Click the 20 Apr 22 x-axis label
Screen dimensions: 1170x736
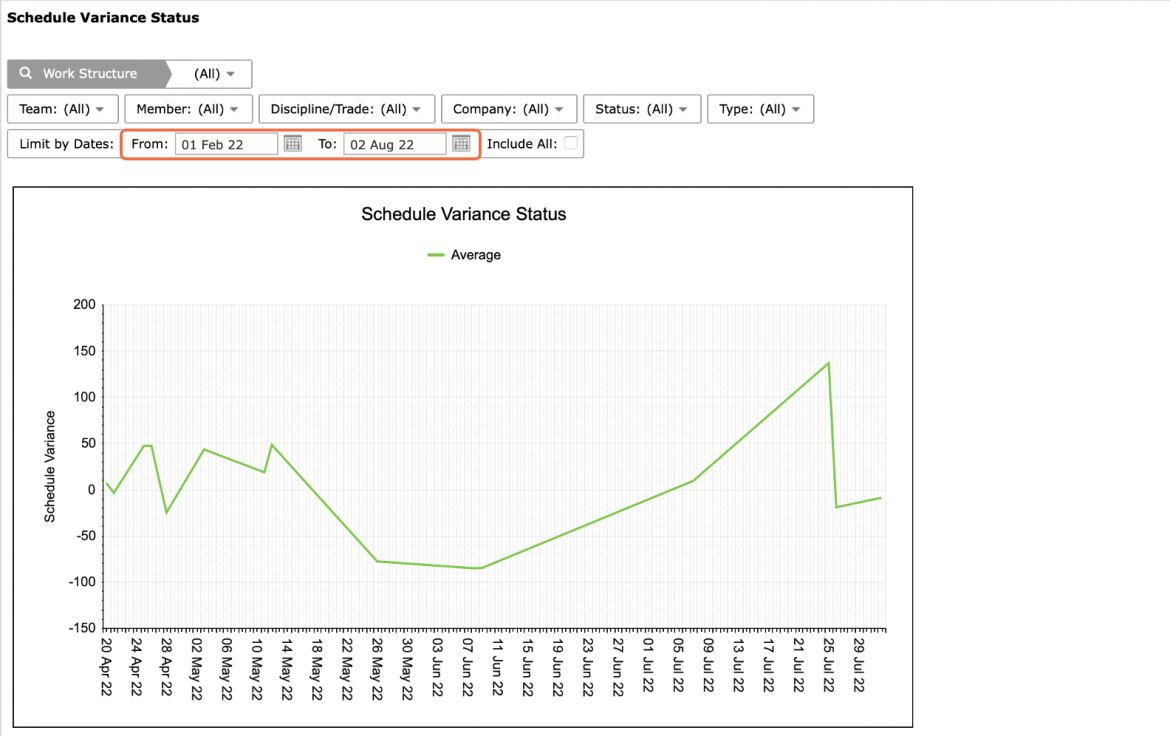pyautogui.click(x=106, y=667)
